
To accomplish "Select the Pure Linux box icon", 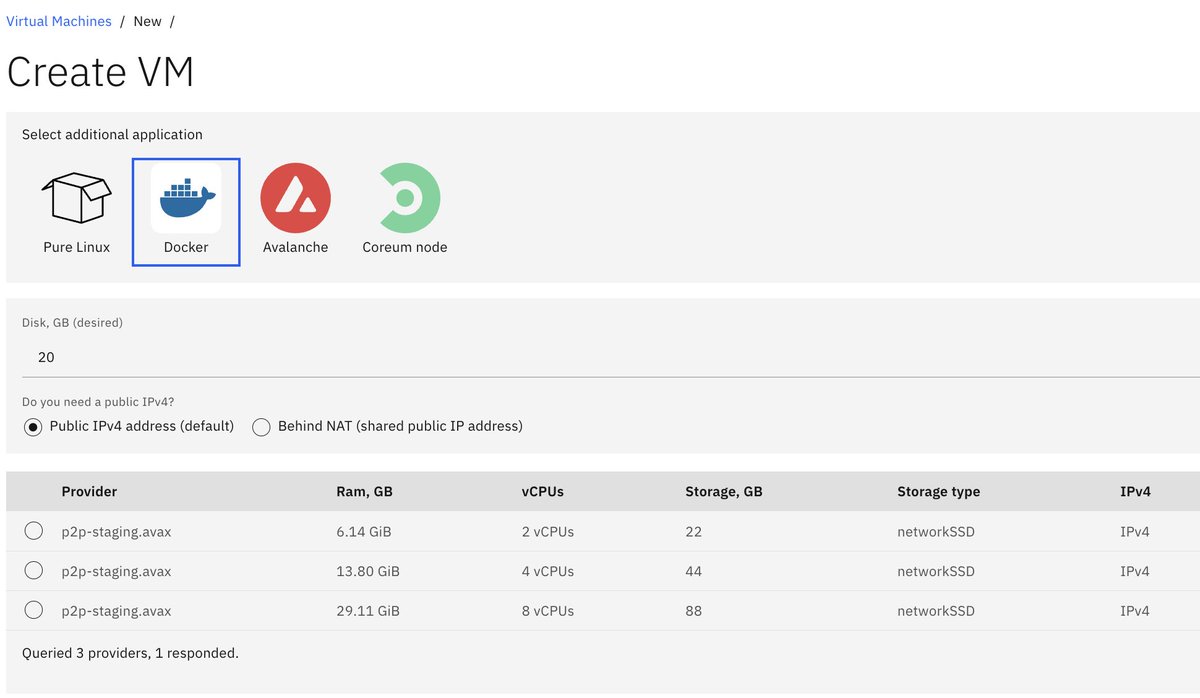I will [x=76, y=198].
